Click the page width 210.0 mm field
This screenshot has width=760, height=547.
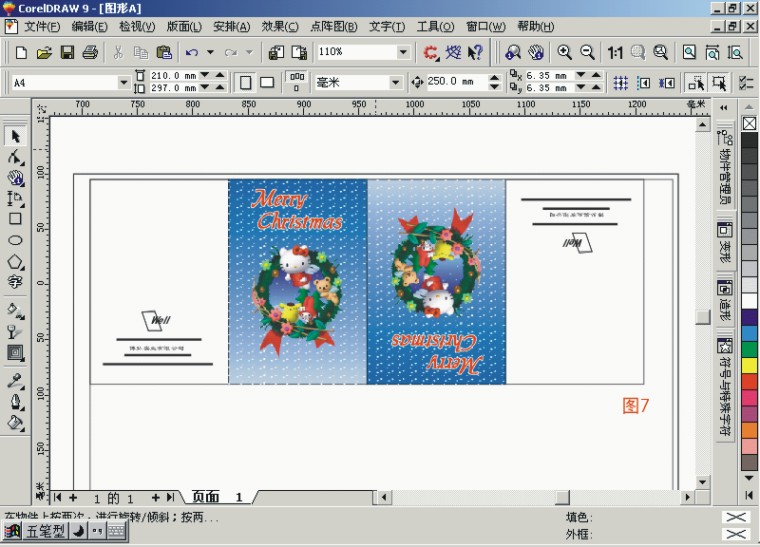click(173, 76)
